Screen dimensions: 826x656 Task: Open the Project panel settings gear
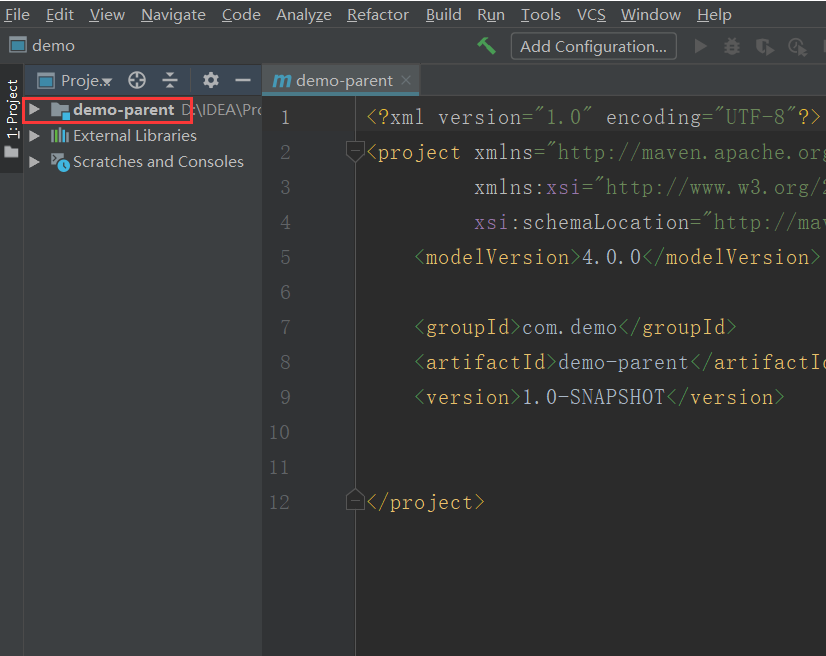211,81
